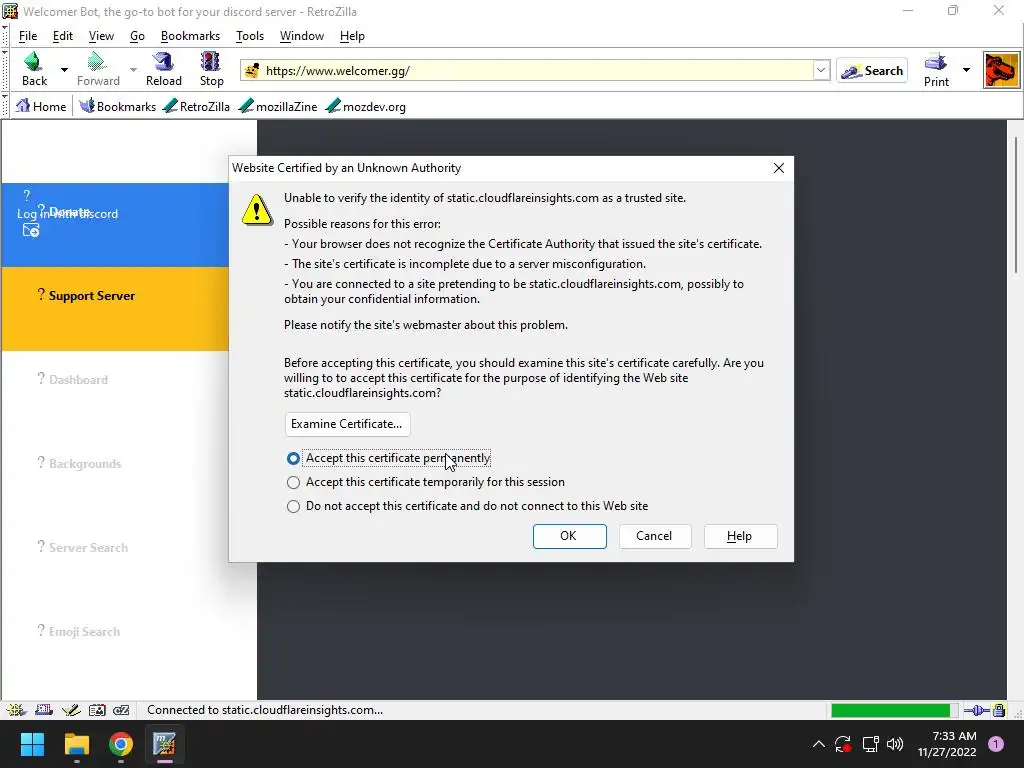
Task: Show hidden system tray icons
Action: pos(818,744)
